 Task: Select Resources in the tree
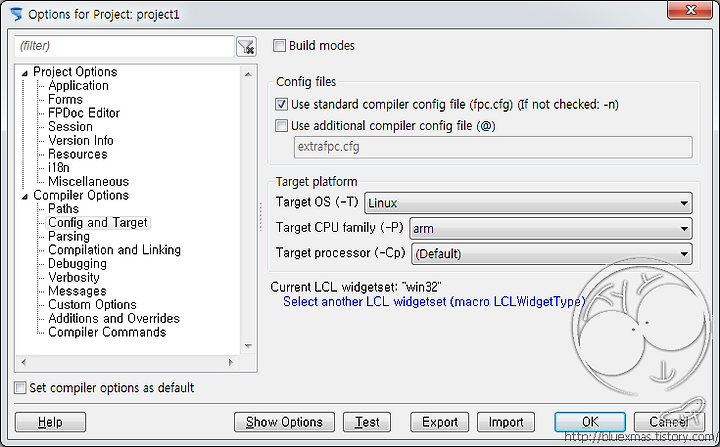[78, 154]
